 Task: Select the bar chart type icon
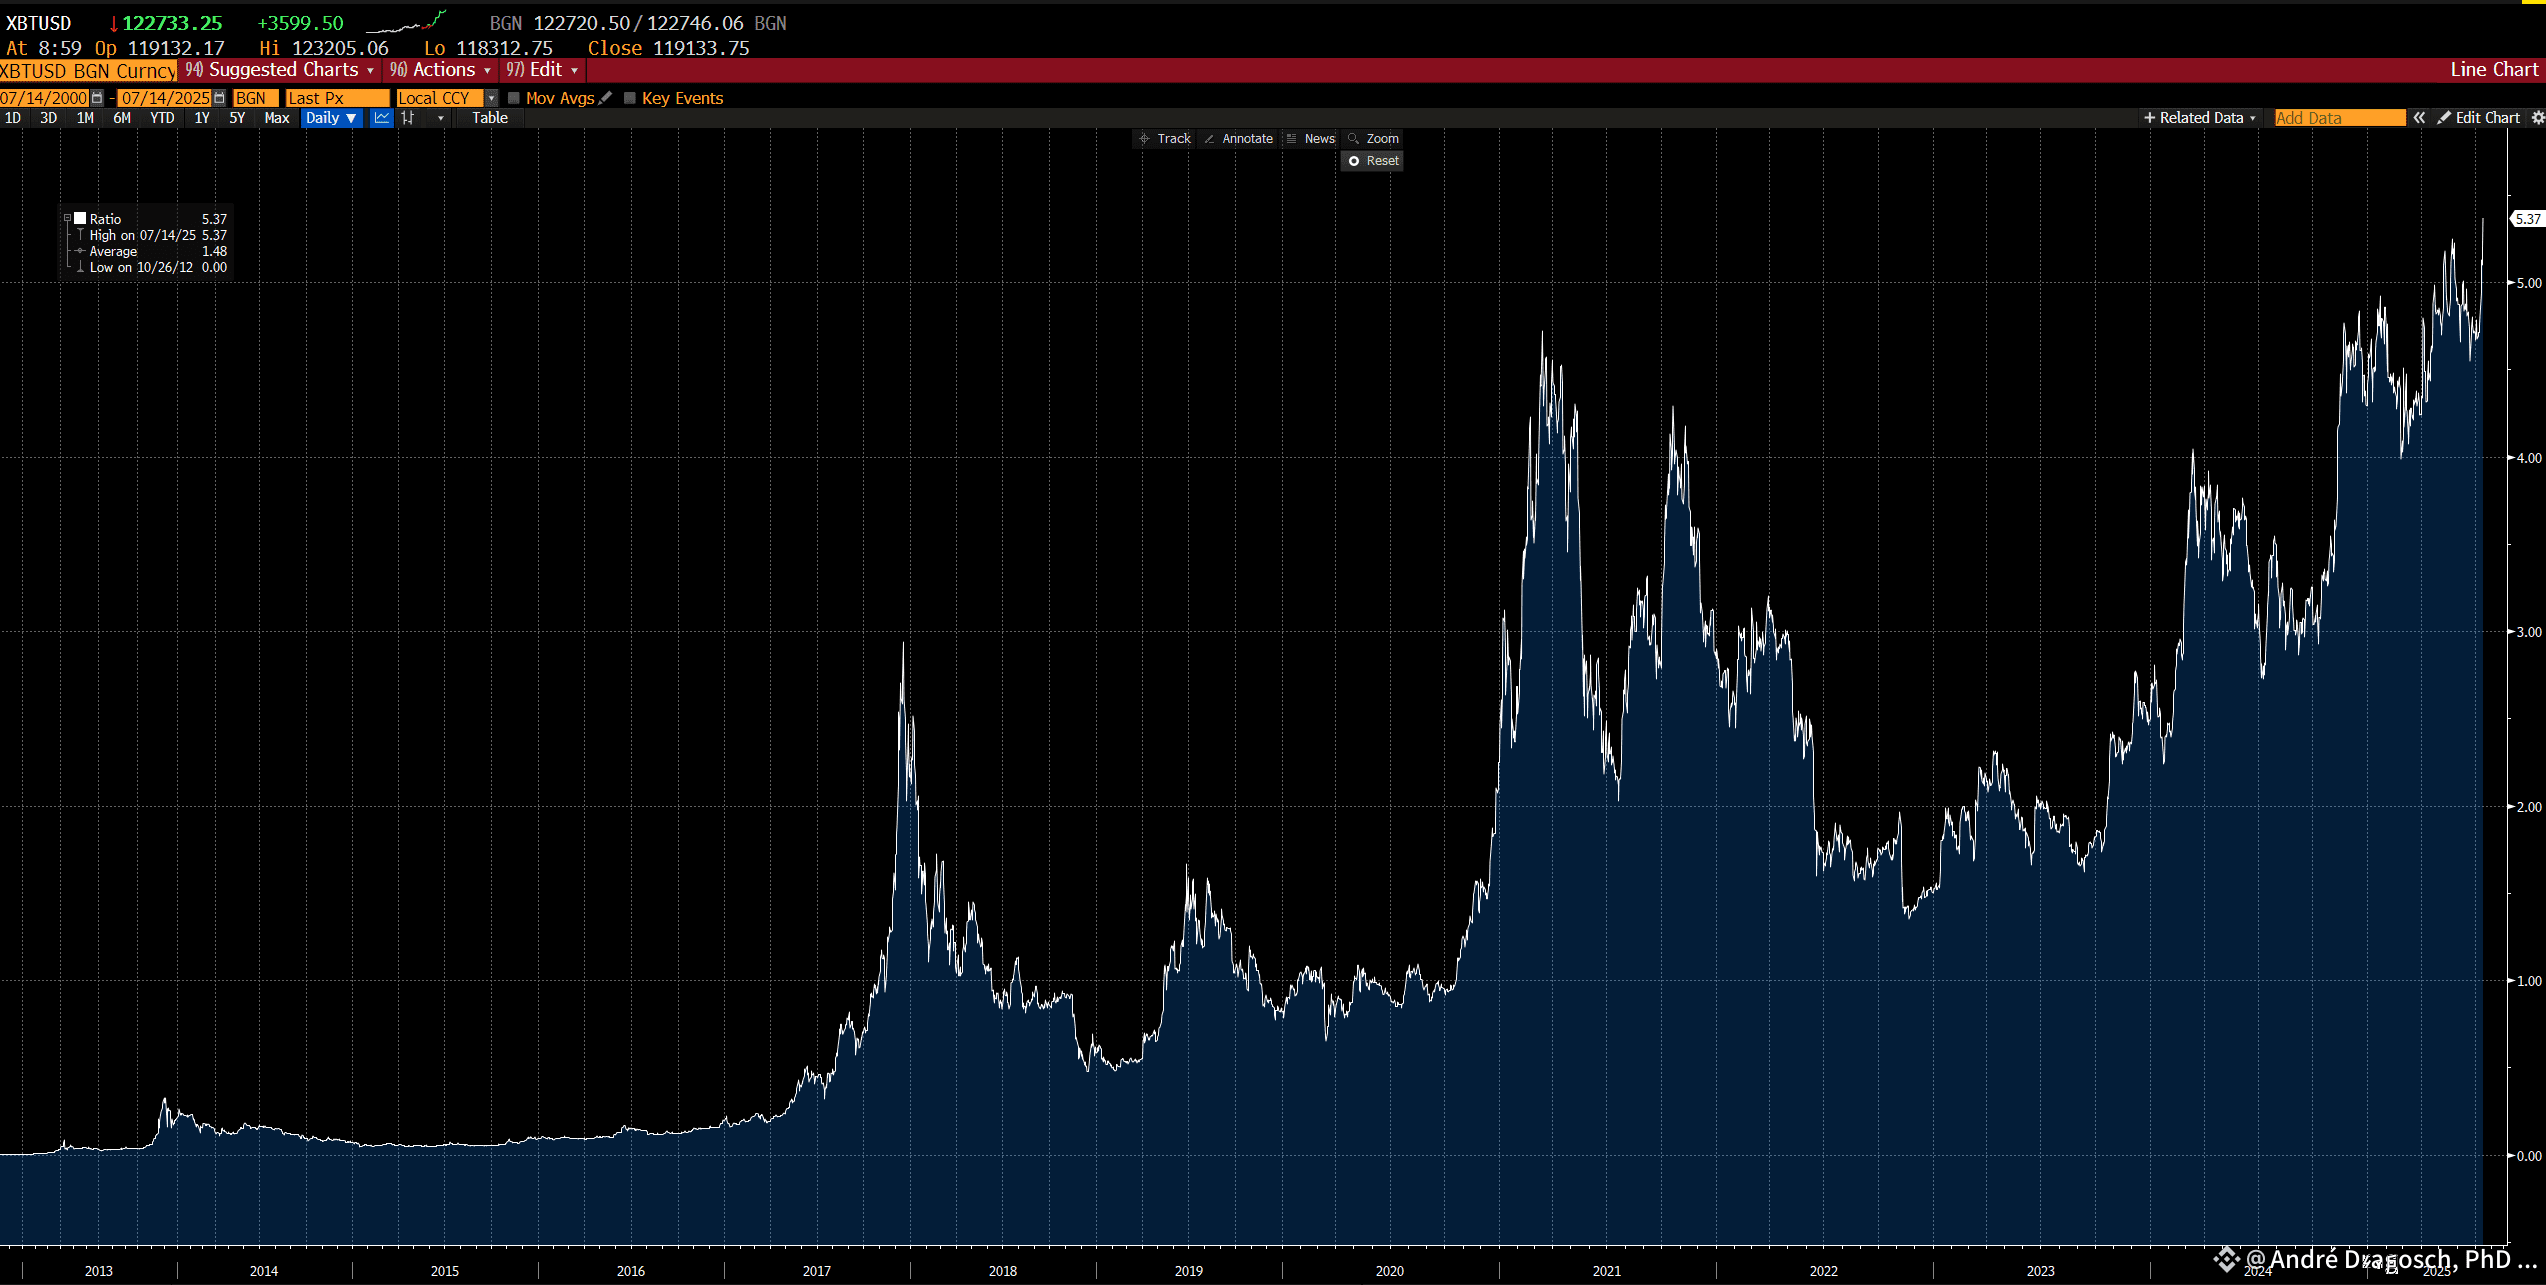click(408, 118)
